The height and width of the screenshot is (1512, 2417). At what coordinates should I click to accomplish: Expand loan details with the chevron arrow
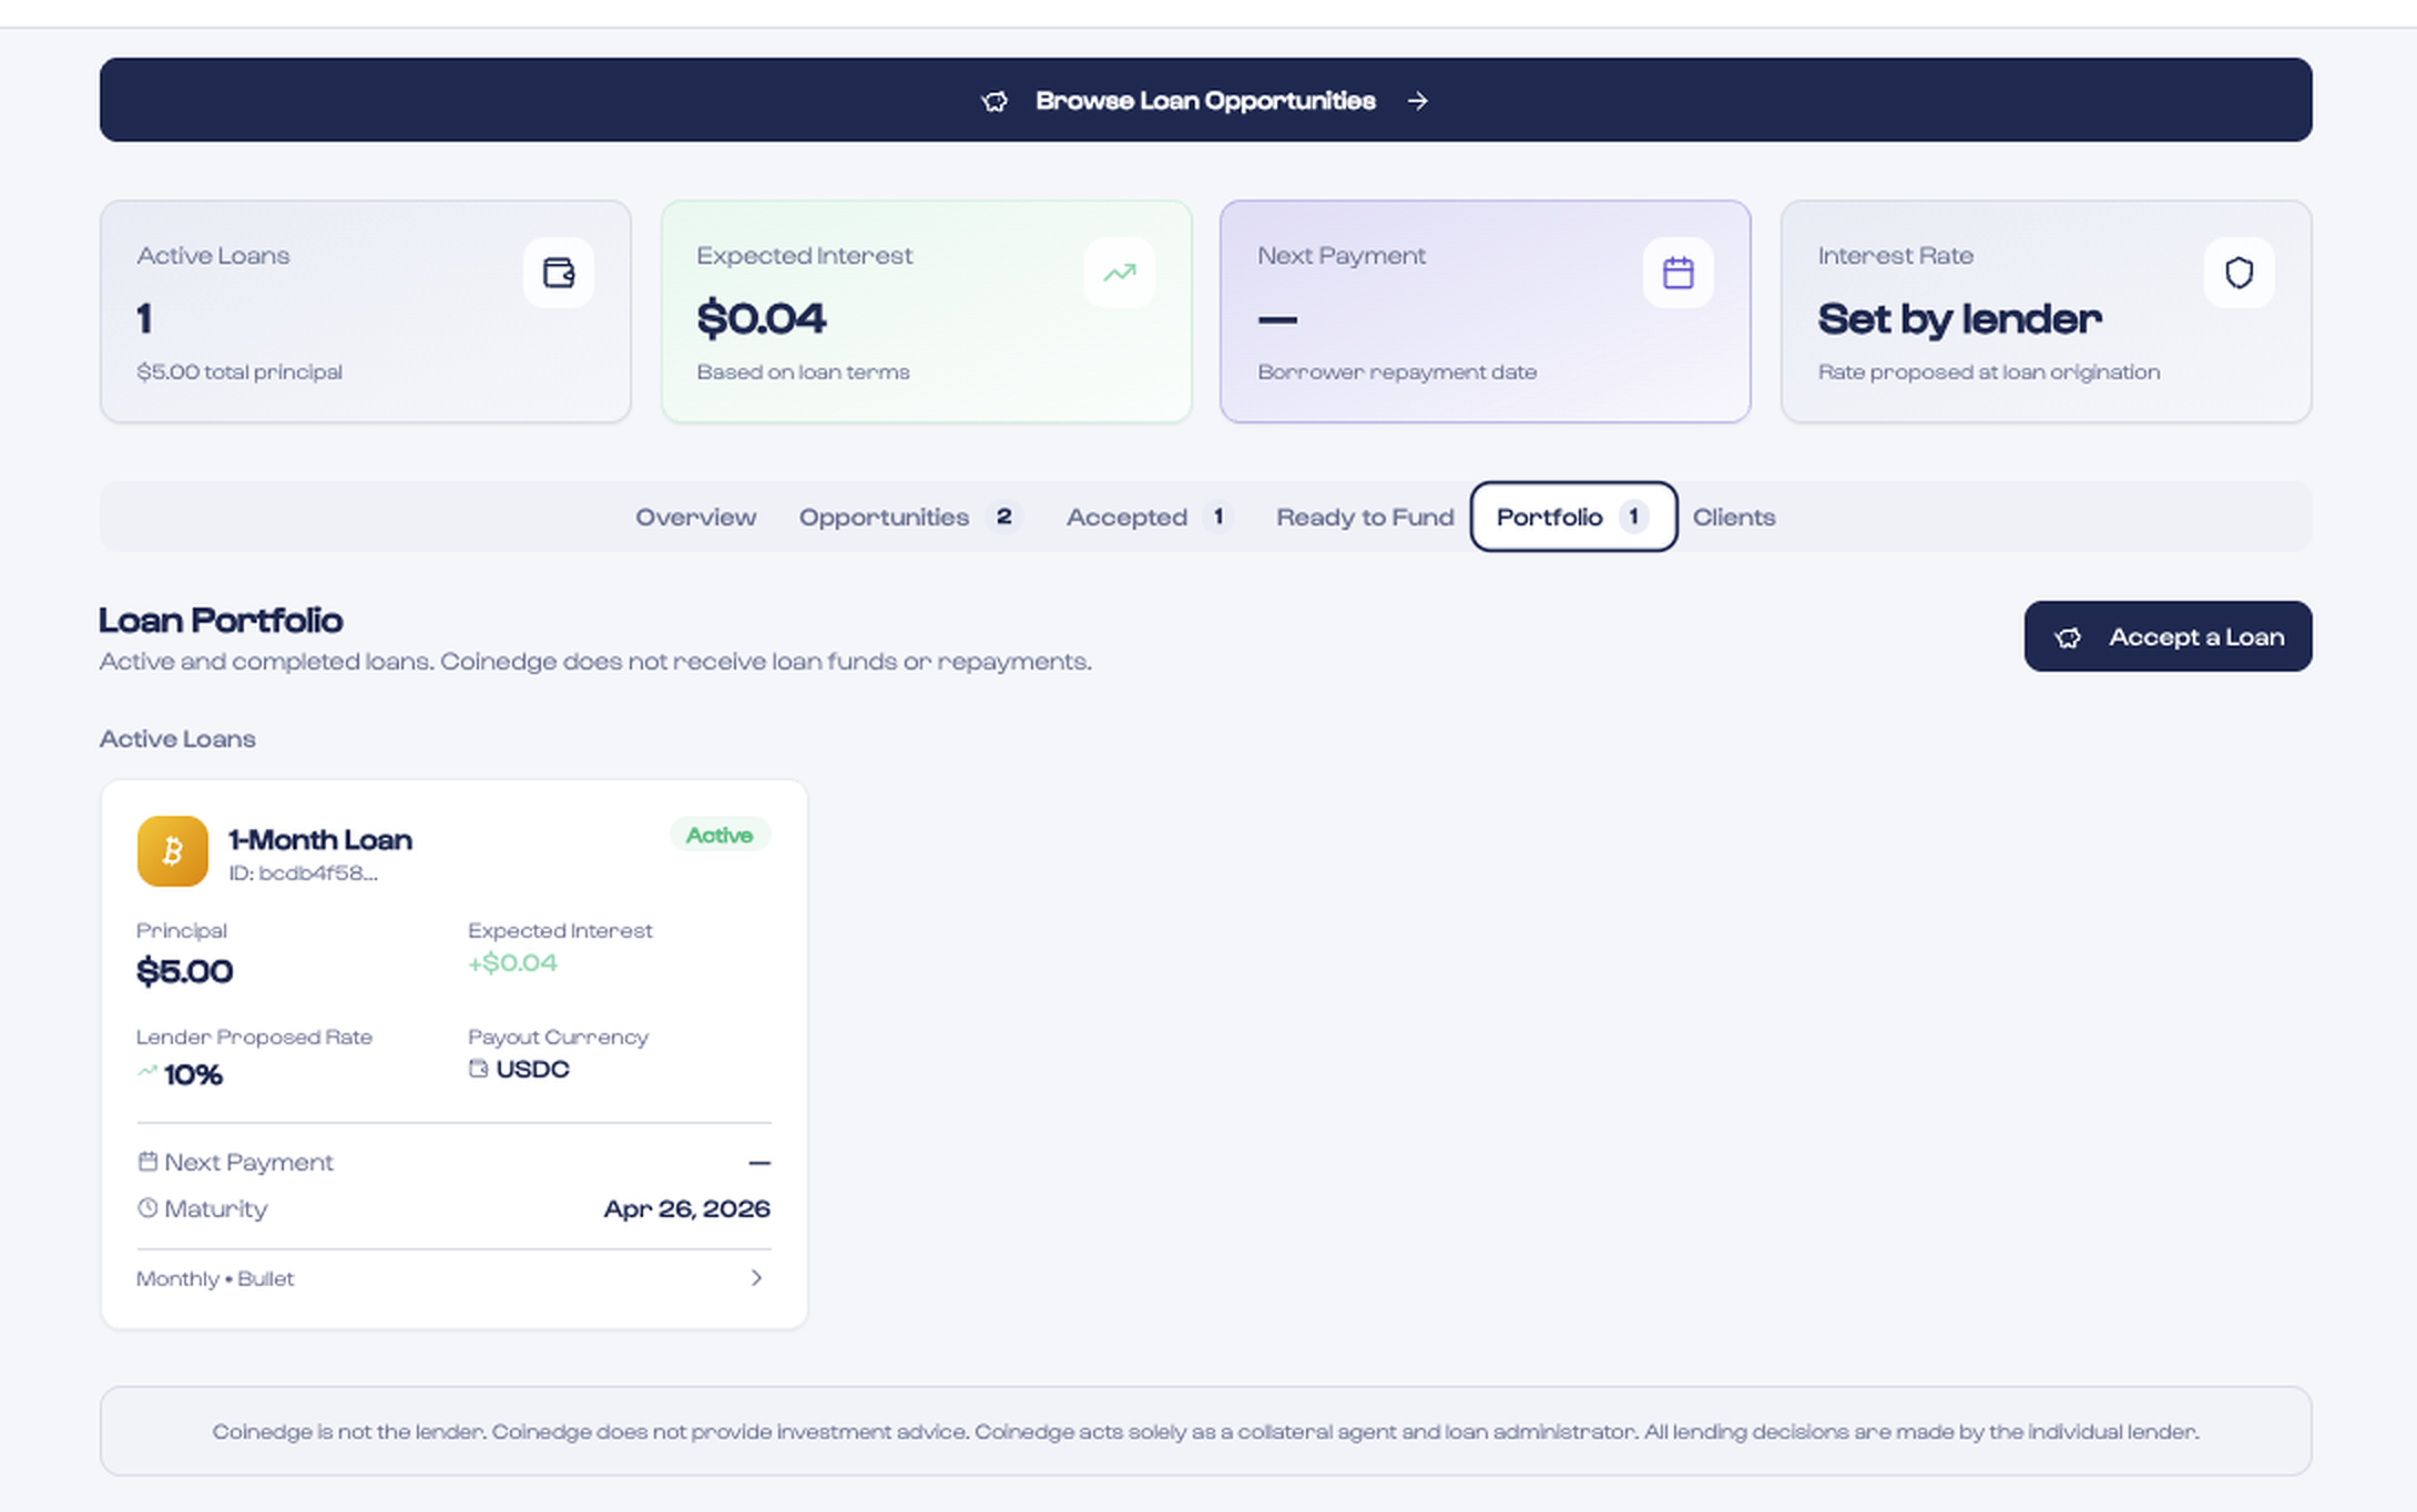coord(756,1278)
